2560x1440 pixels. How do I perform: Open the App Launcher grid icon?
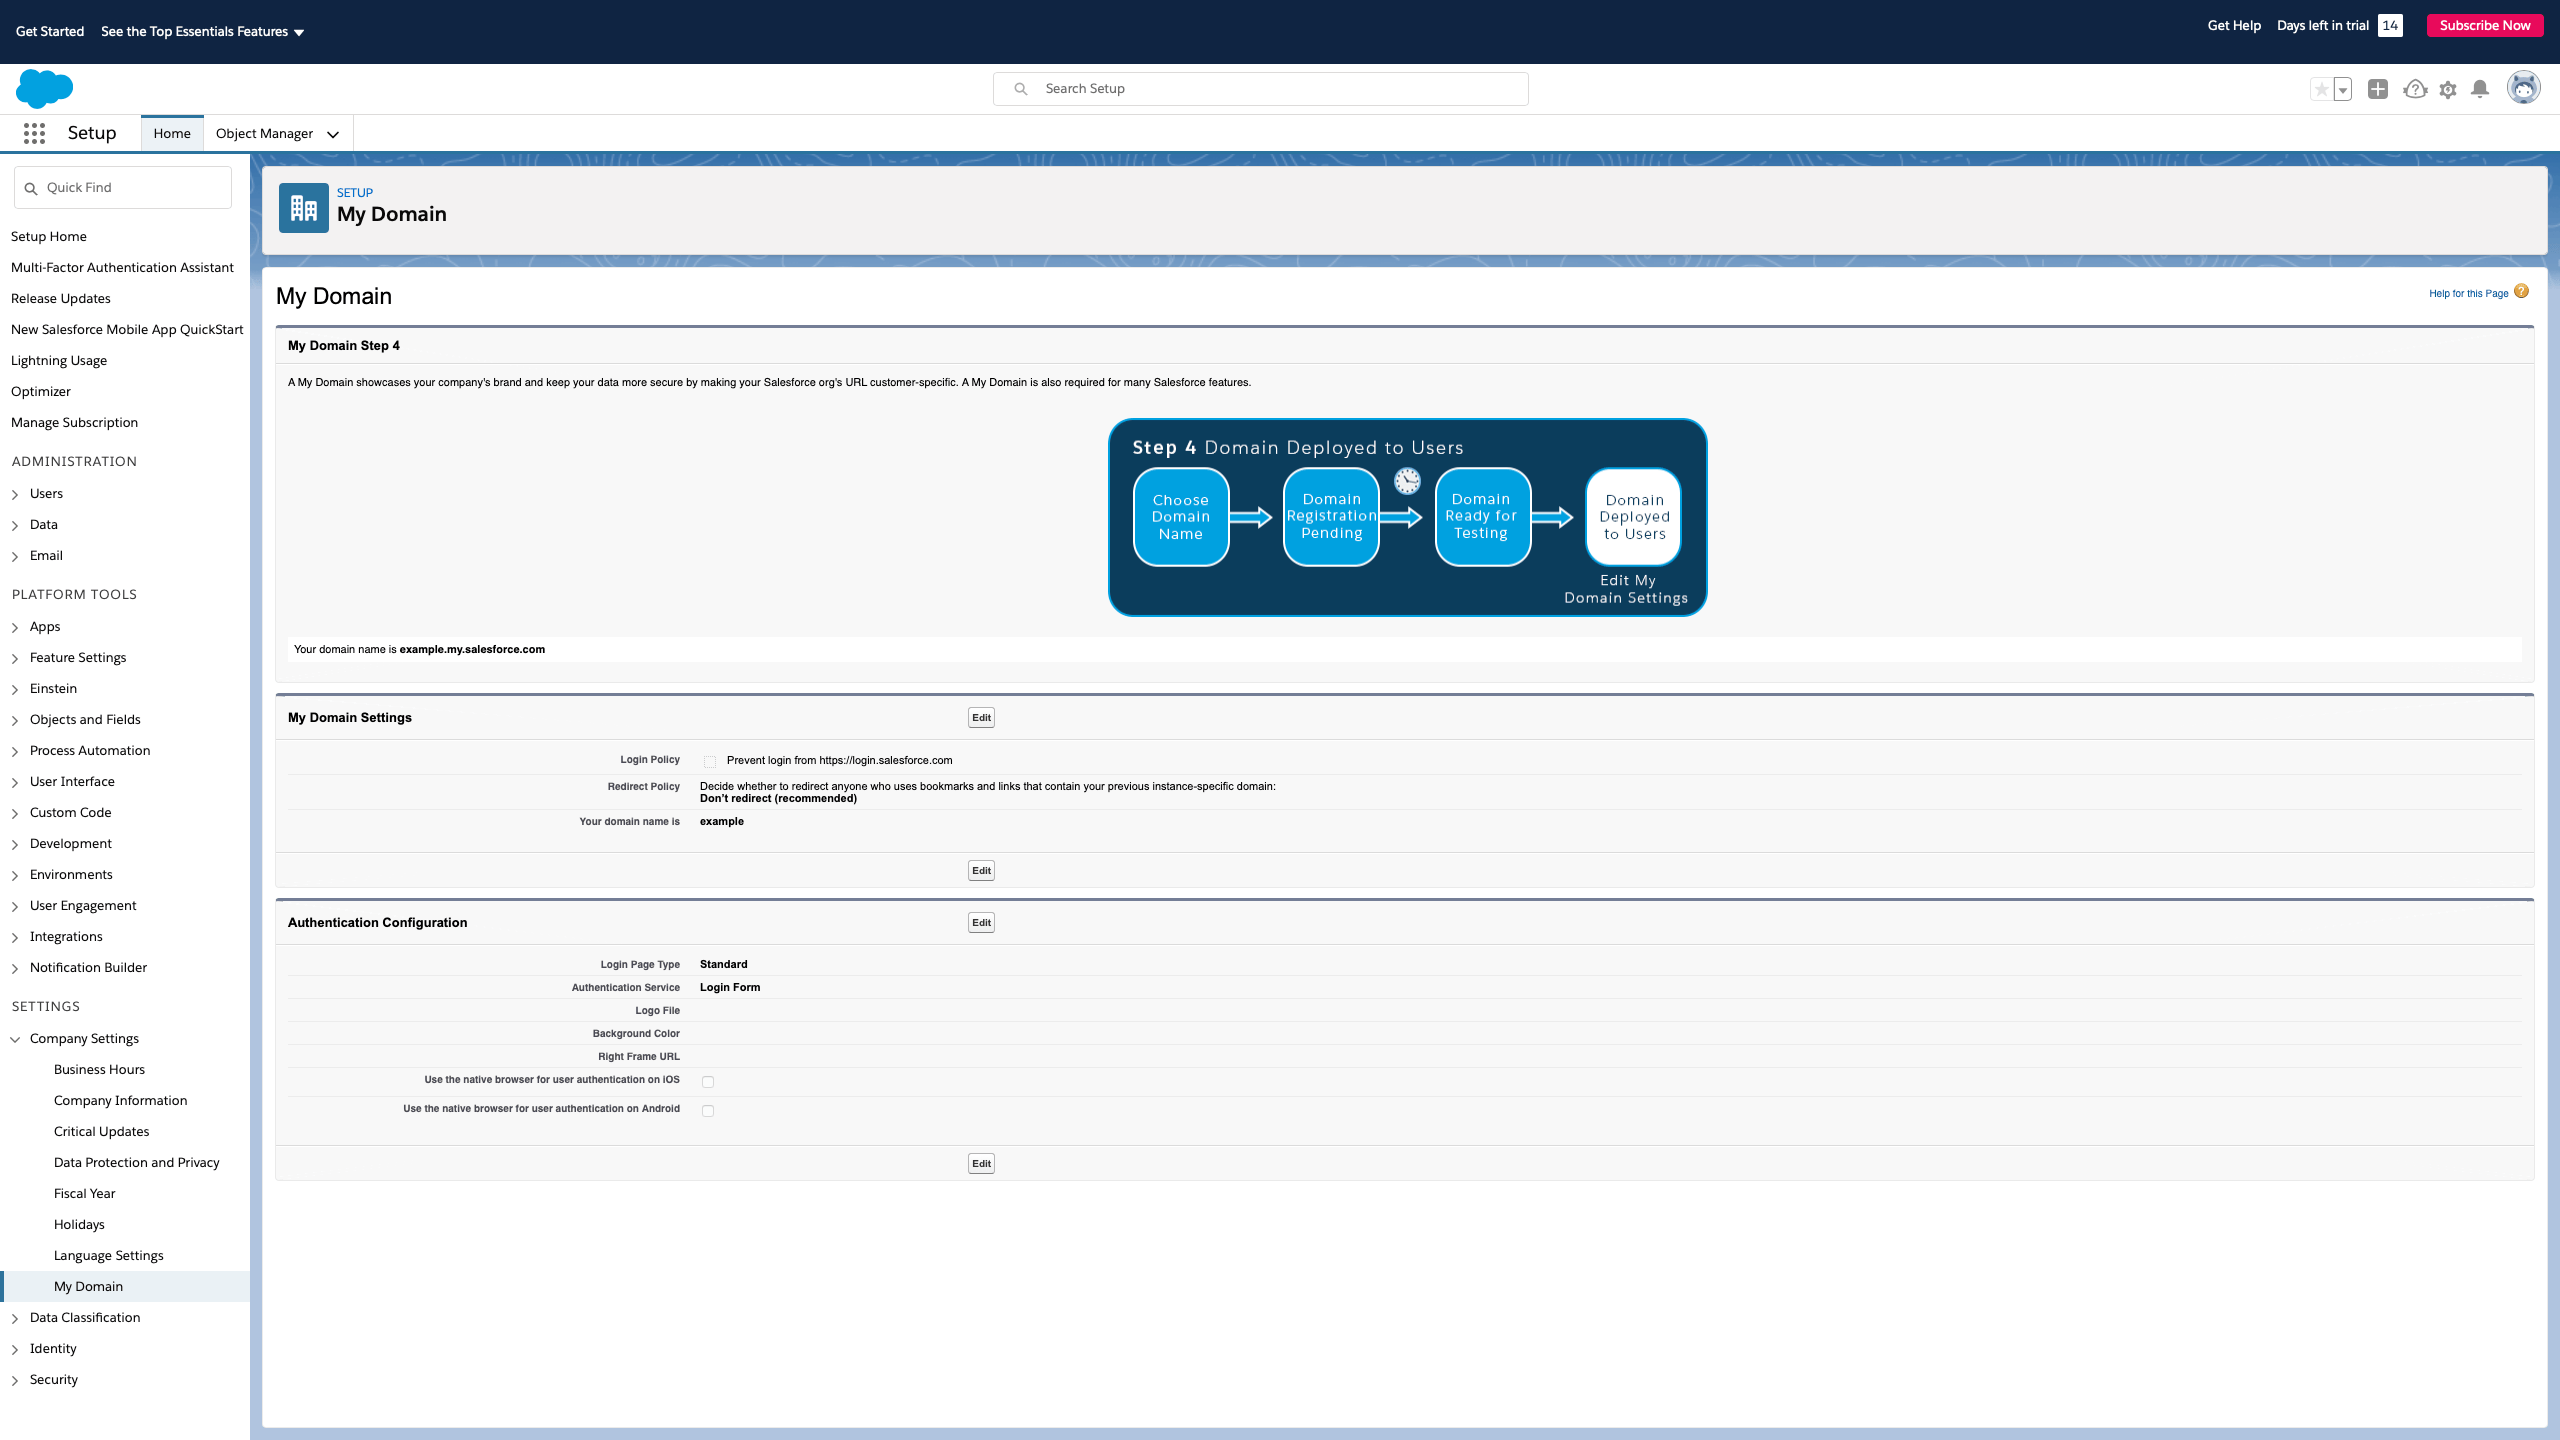tap(34, 133)
